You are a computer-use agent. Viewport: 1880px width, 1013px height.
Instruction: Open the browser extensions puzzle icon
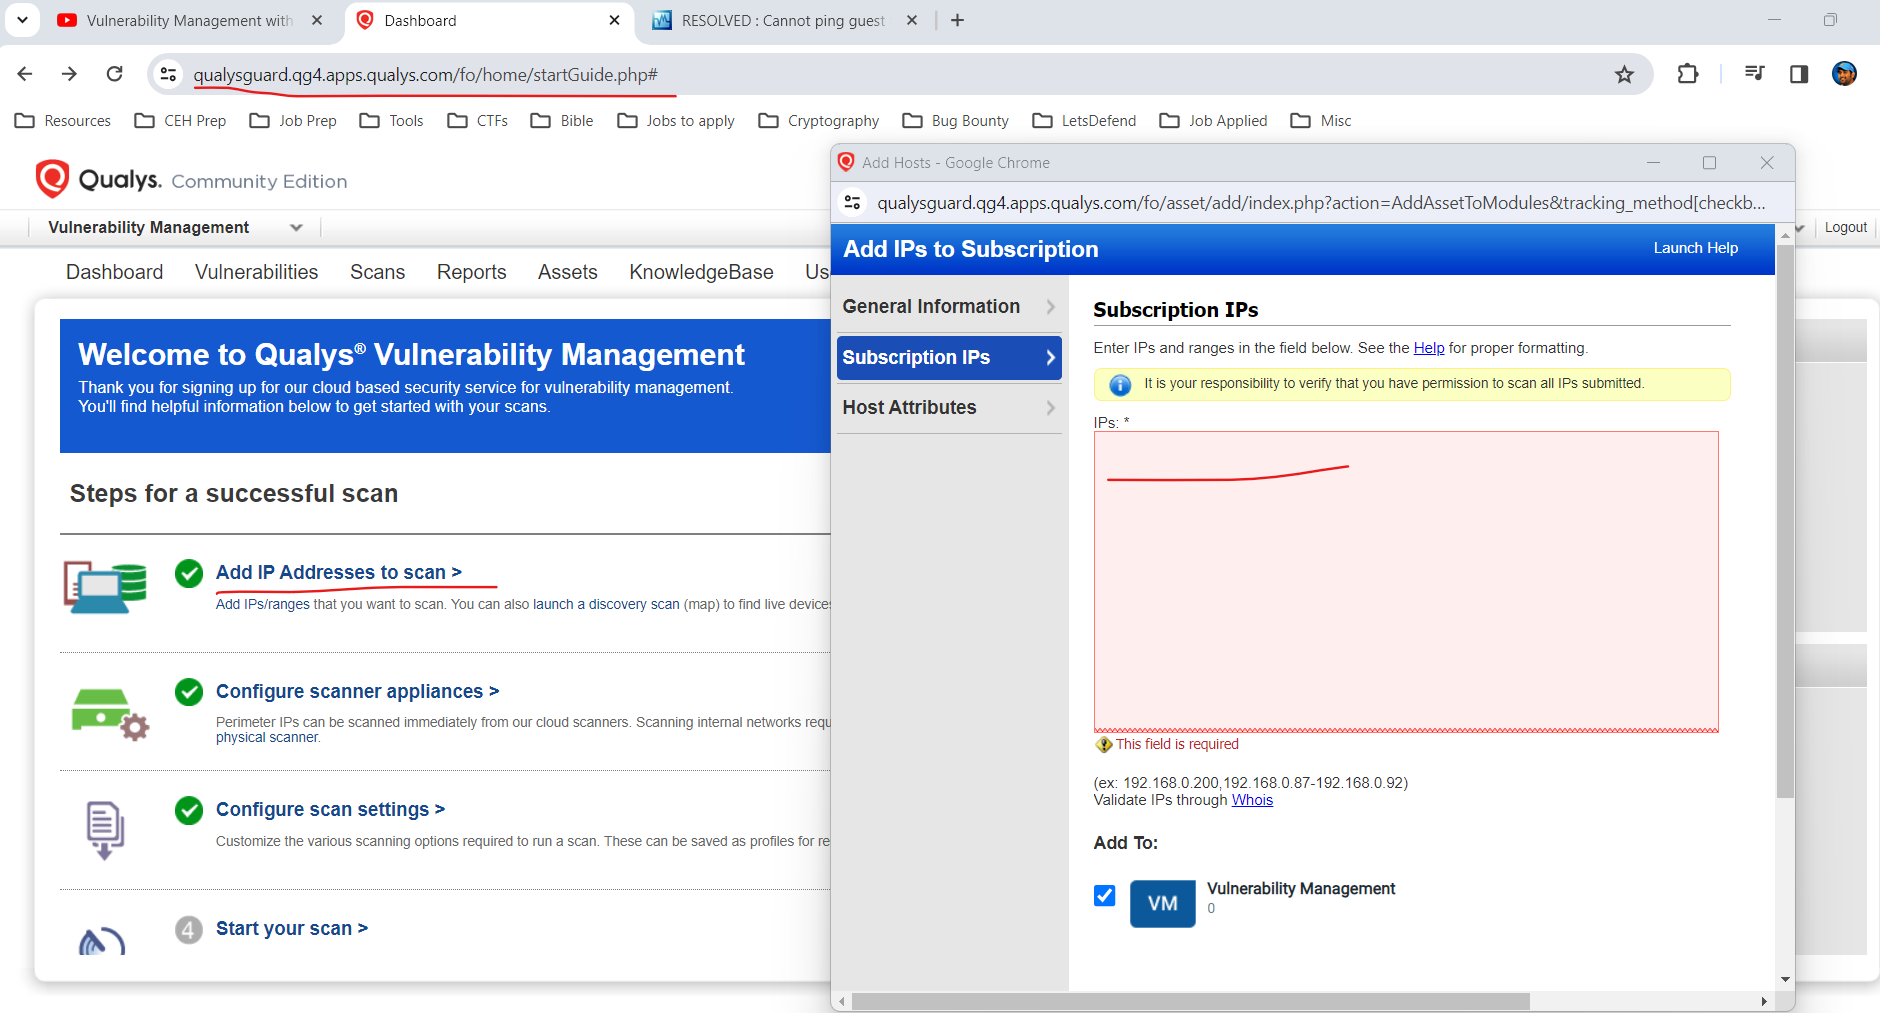[x=1688, y=74]
